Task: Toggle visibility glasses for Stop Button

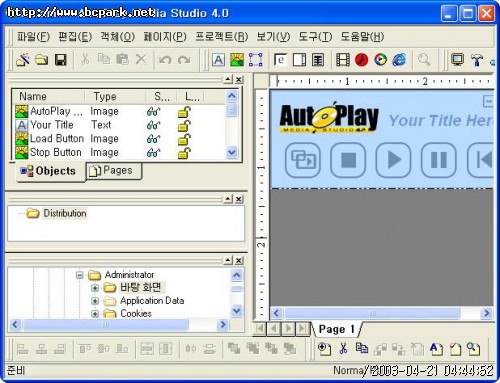Action: point(153,153)
